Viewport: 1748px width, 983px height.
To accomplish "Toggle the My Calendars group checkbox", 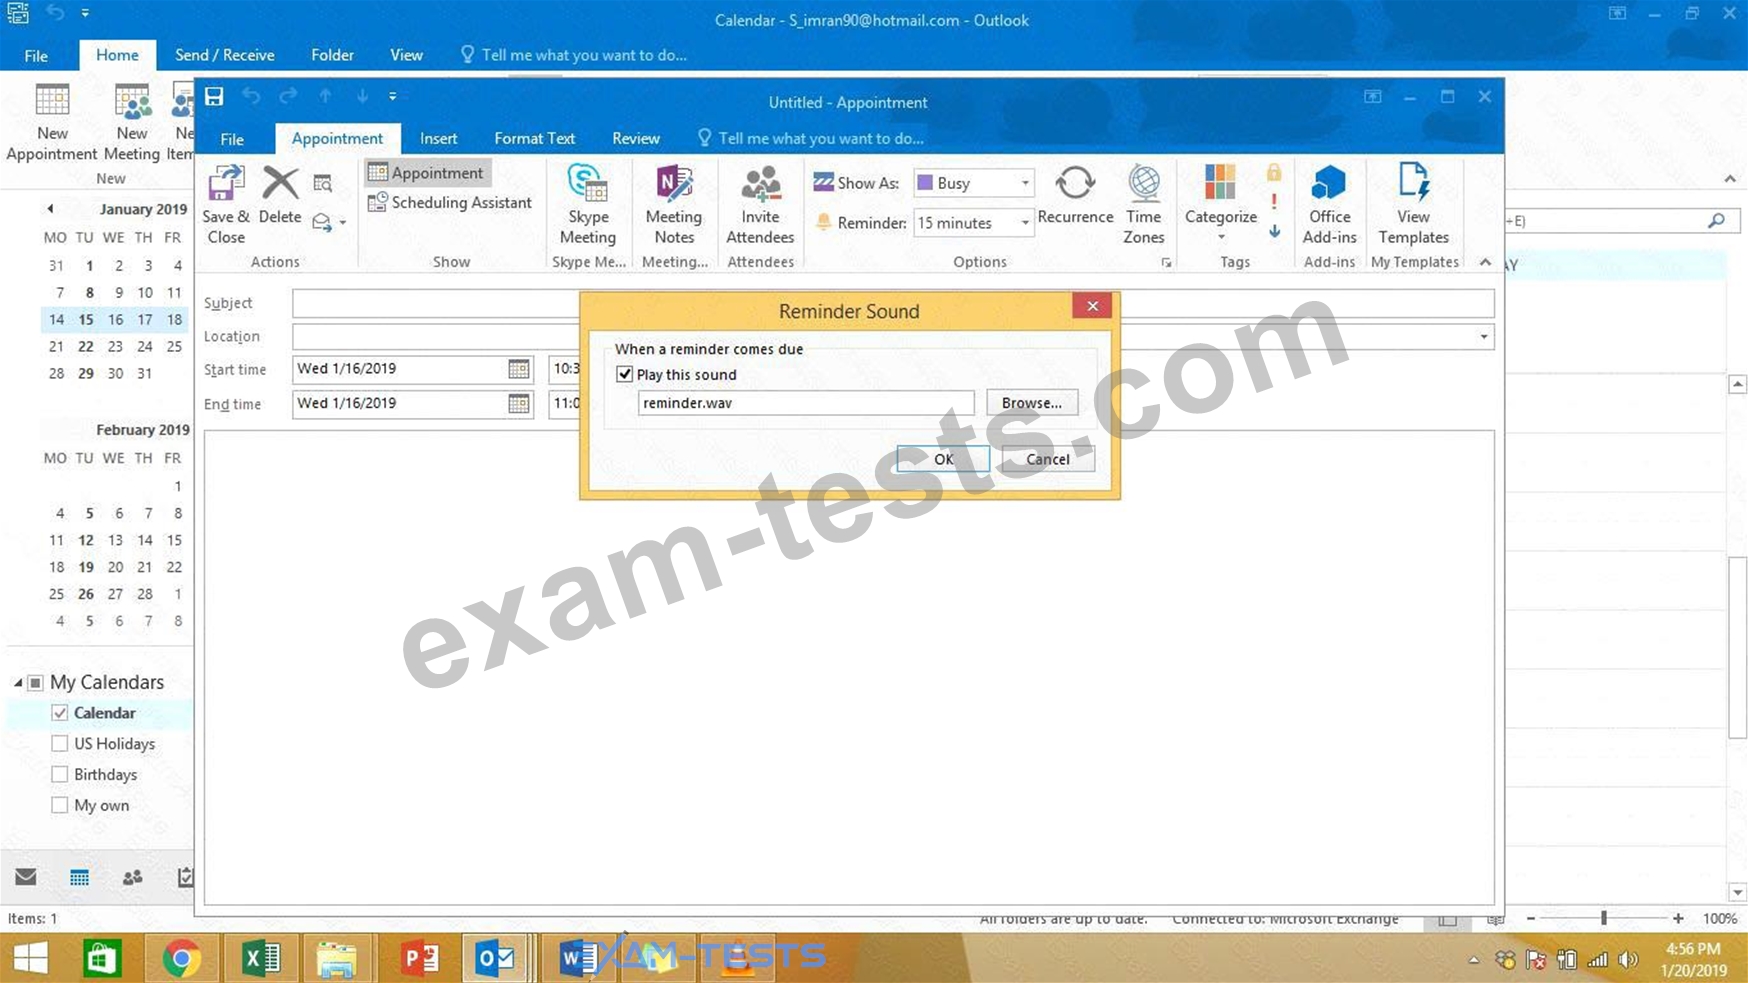I will [36, 682].
